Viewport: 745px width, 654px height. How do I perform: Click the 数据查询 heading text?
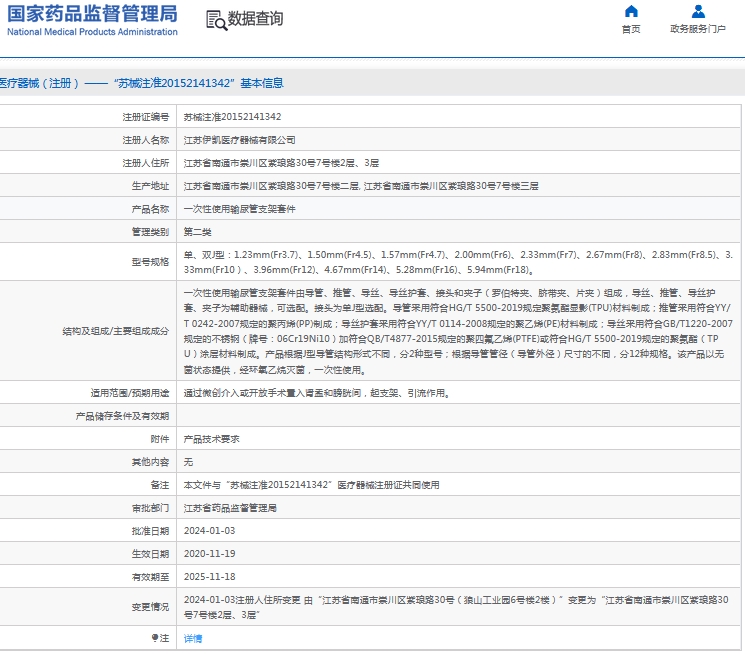255,19
